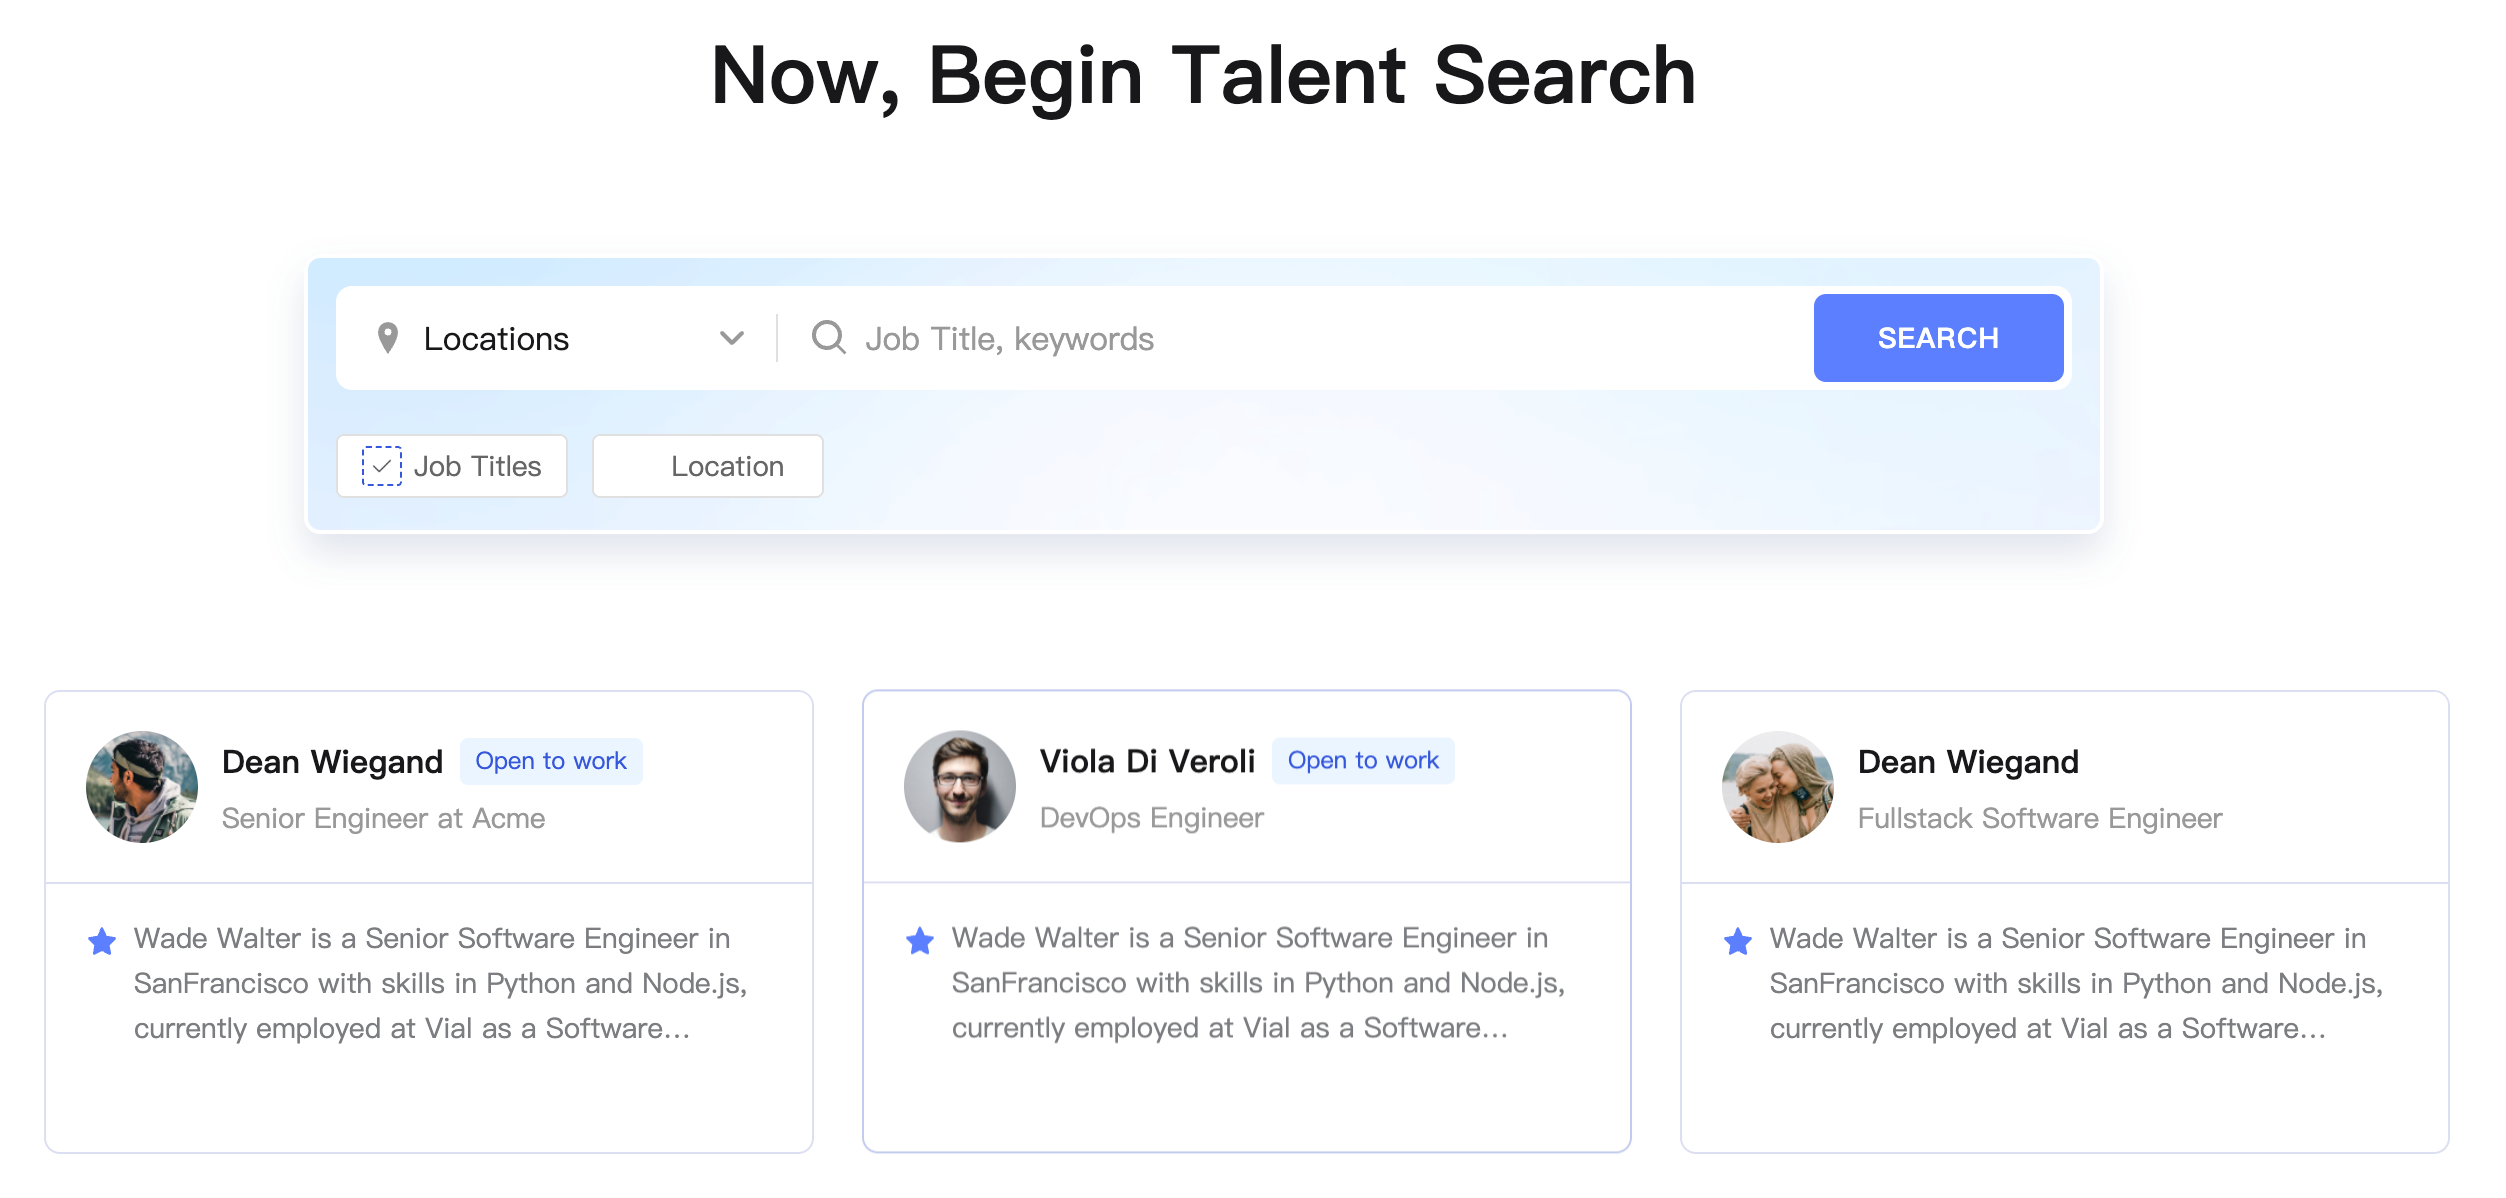Click the Open to work badge on Dean Wiegand
Screen dimensions: 2506x1198
click(x=551, y=761)
